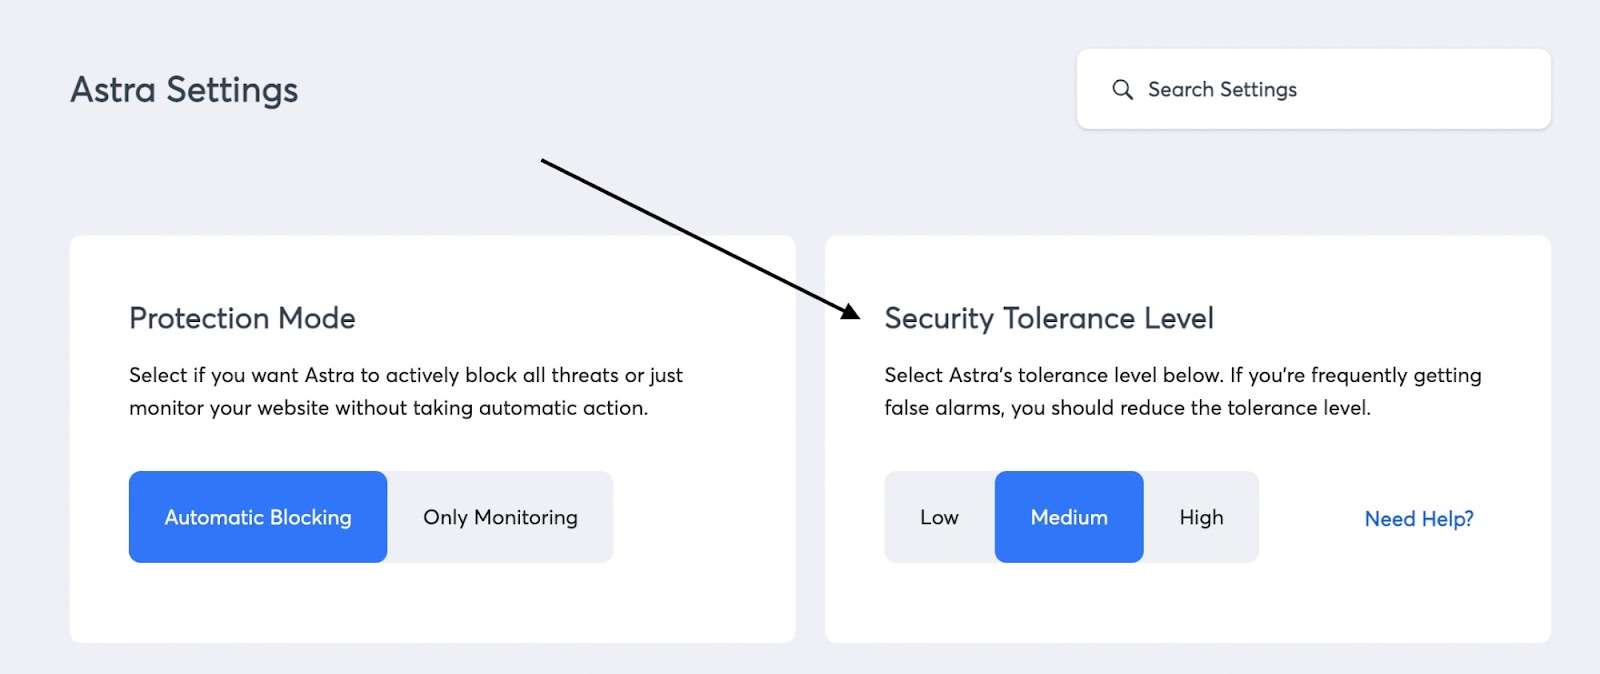Switch protection to Only Monitoring
Image resolution: width=1600 pixels, height=674 pixels.
point(500,517)
